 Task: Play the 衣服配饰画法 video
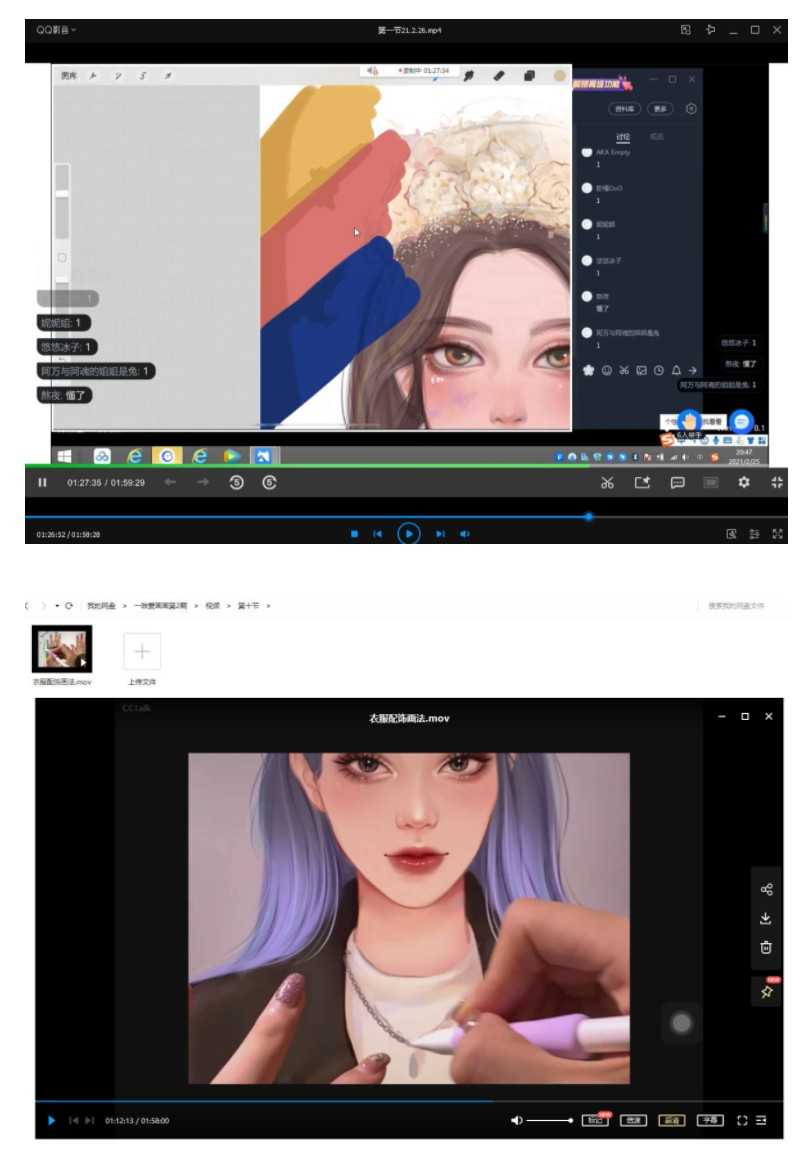(x=52, y=1120)
